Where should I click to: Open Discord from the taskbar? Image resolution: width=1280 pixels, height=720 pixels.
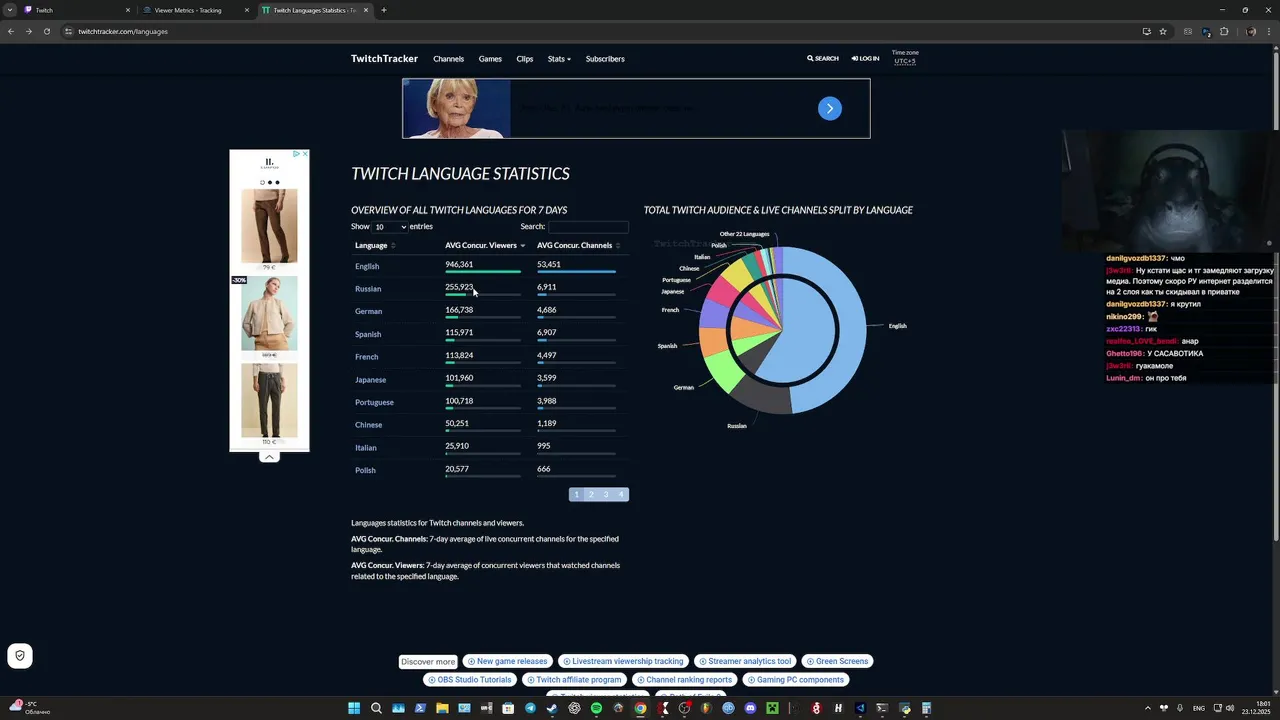click(x=750, y=708)
